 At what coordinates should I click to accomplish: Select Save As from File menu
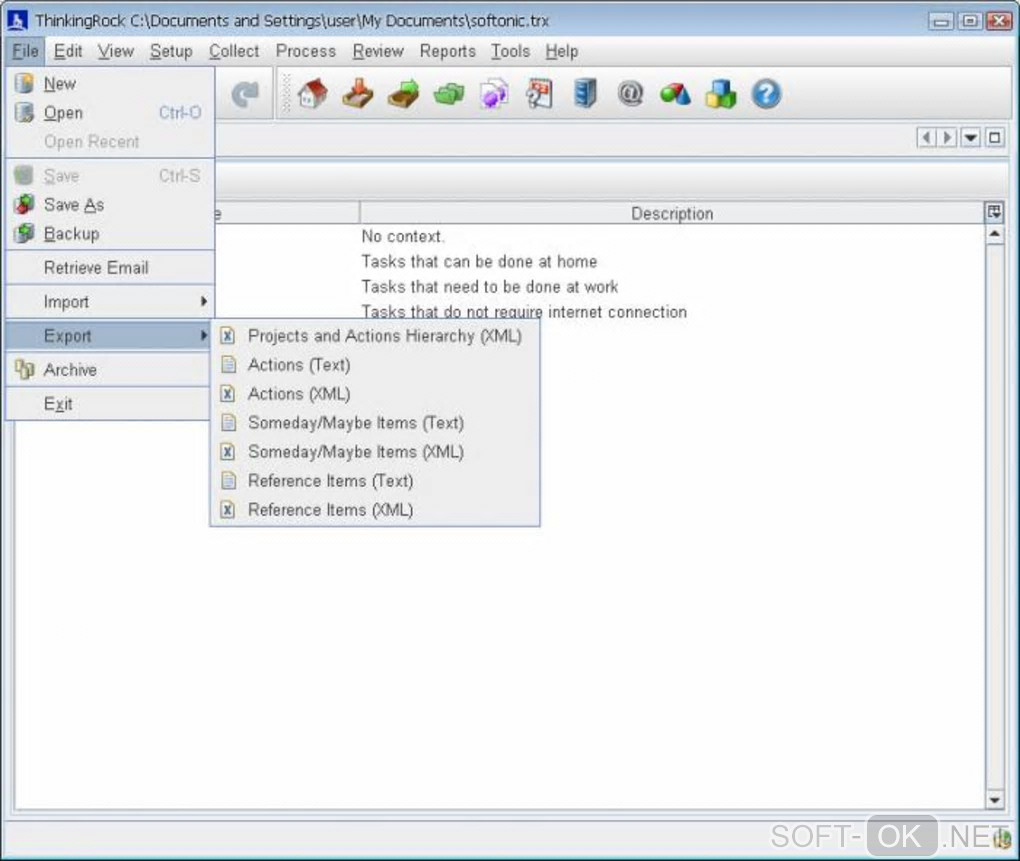[x=110, y=205]
